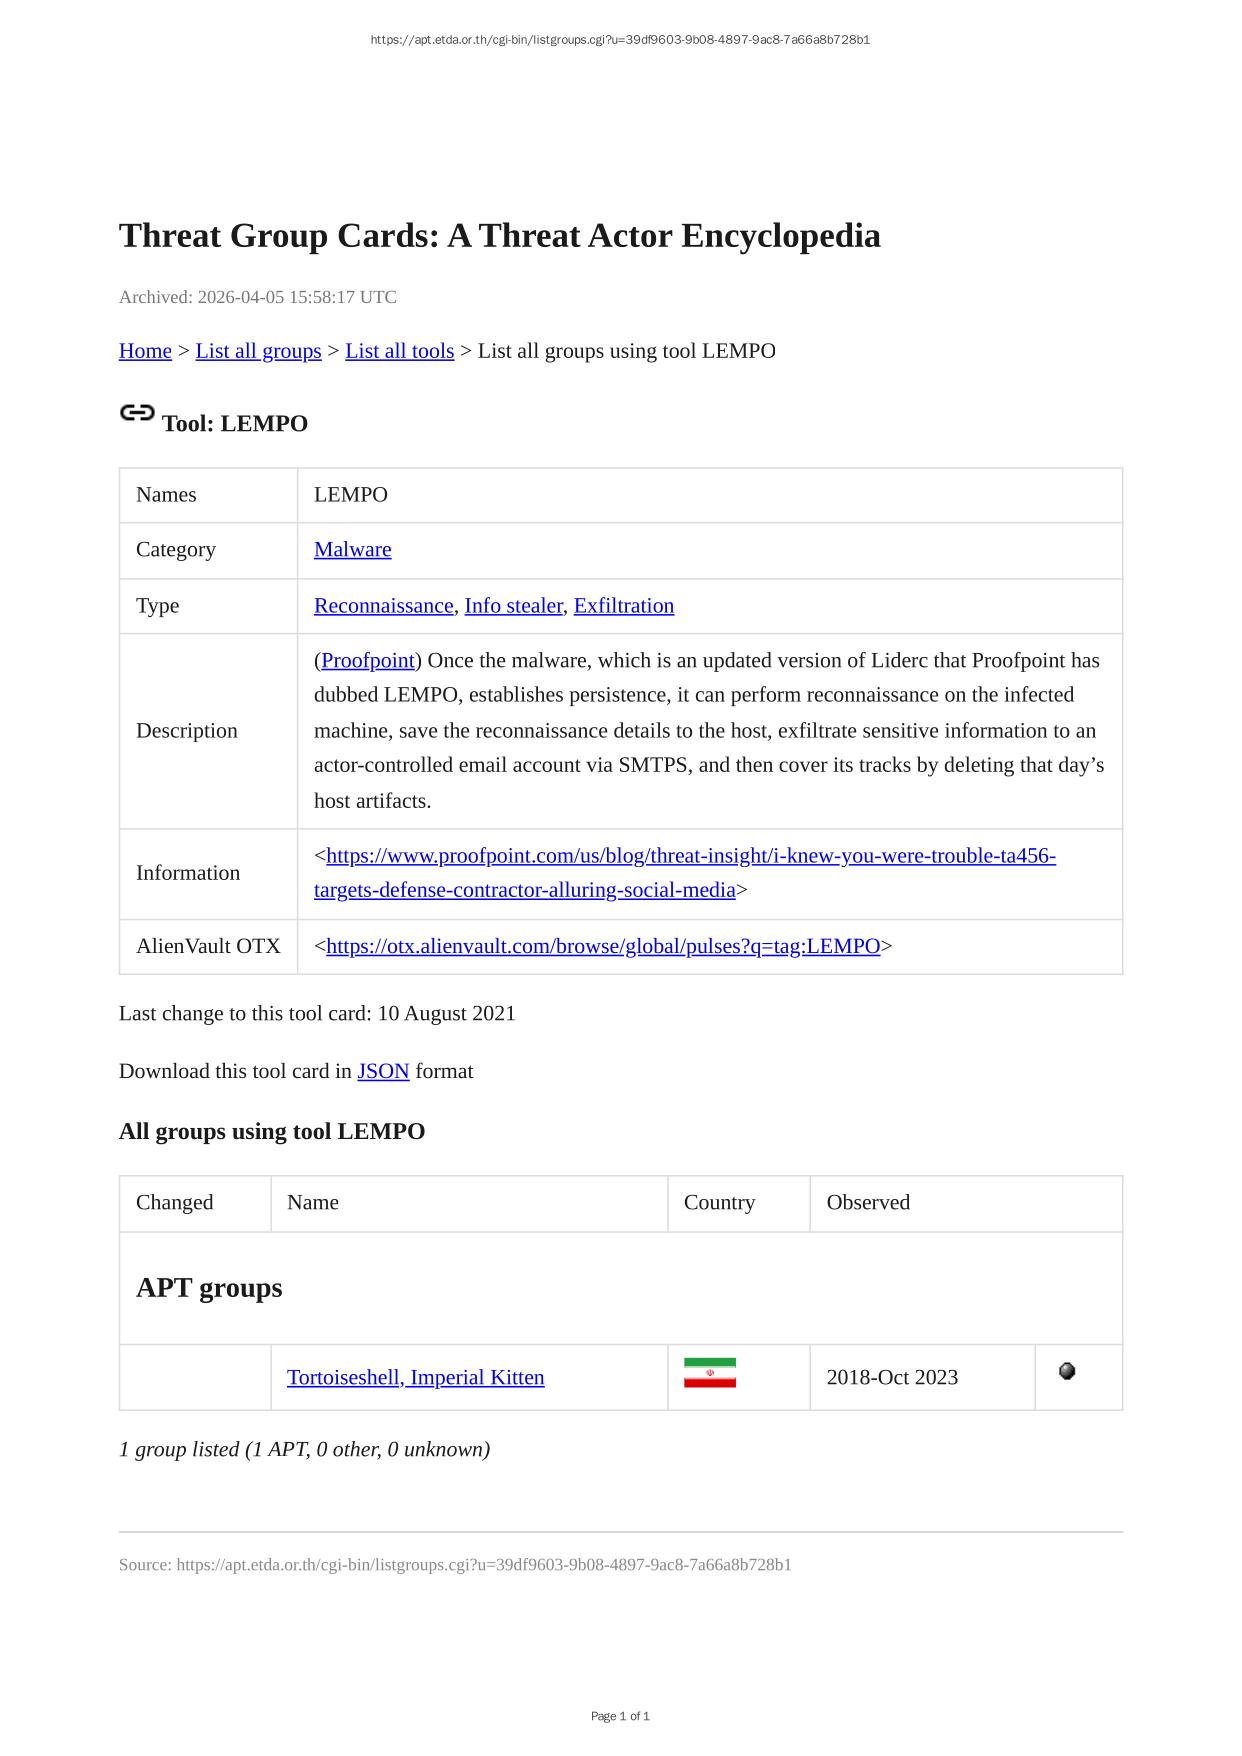Image resolution: width=1242 pixels, height=1756 pixels.
Task: Open the Info stealer type link
Action: [513, 606]
